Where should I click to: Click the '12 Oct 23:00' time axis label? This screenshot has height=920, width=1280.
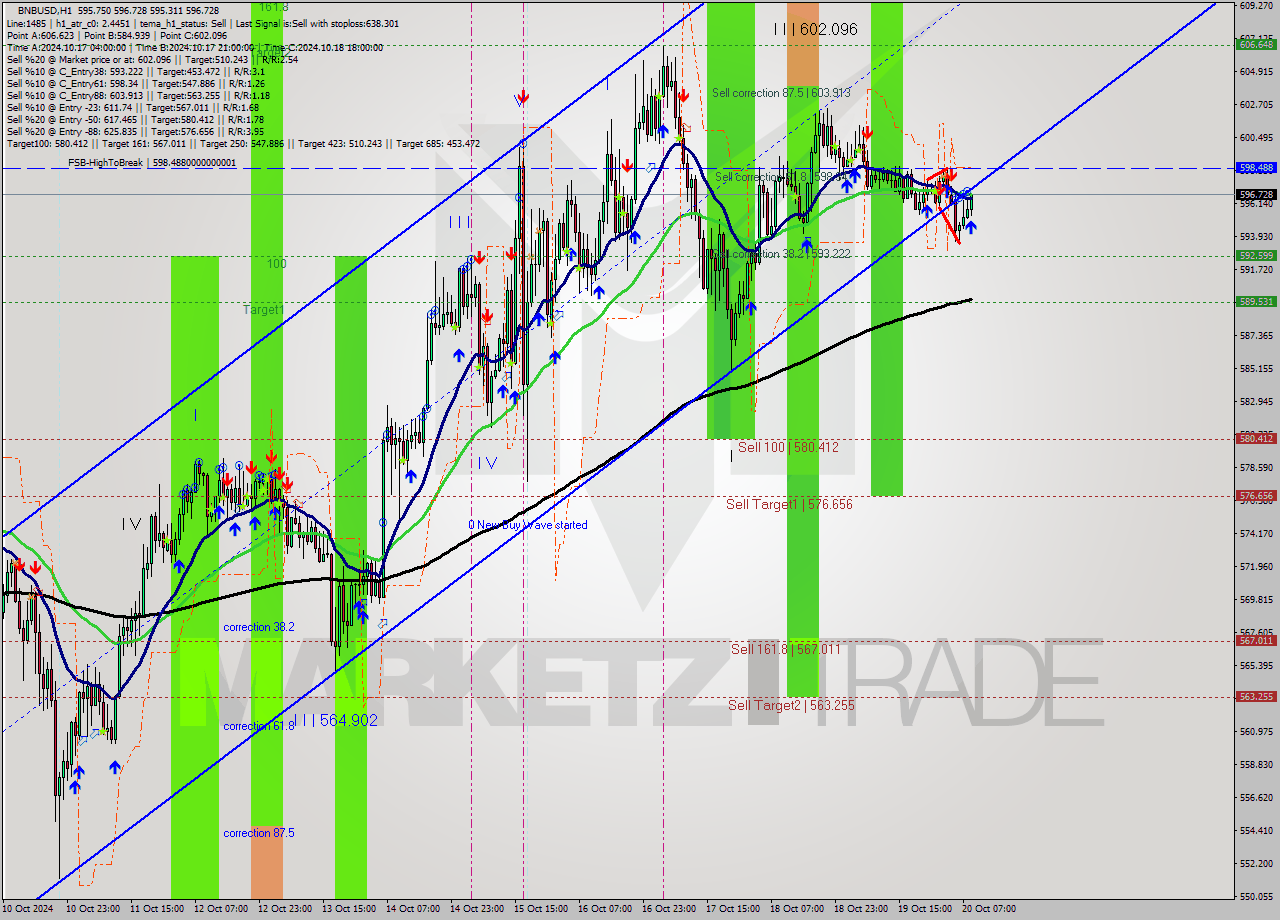coord(283,909)
